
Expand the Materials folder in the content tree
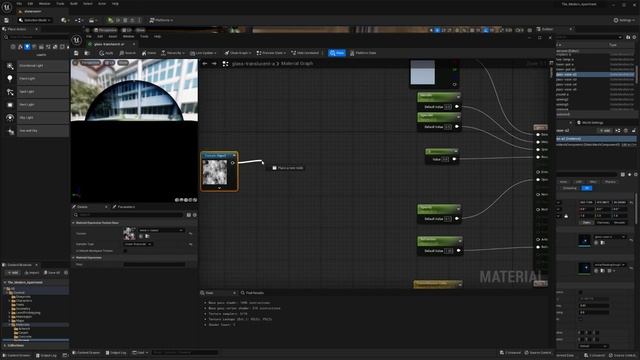click(x=10, y=325)
